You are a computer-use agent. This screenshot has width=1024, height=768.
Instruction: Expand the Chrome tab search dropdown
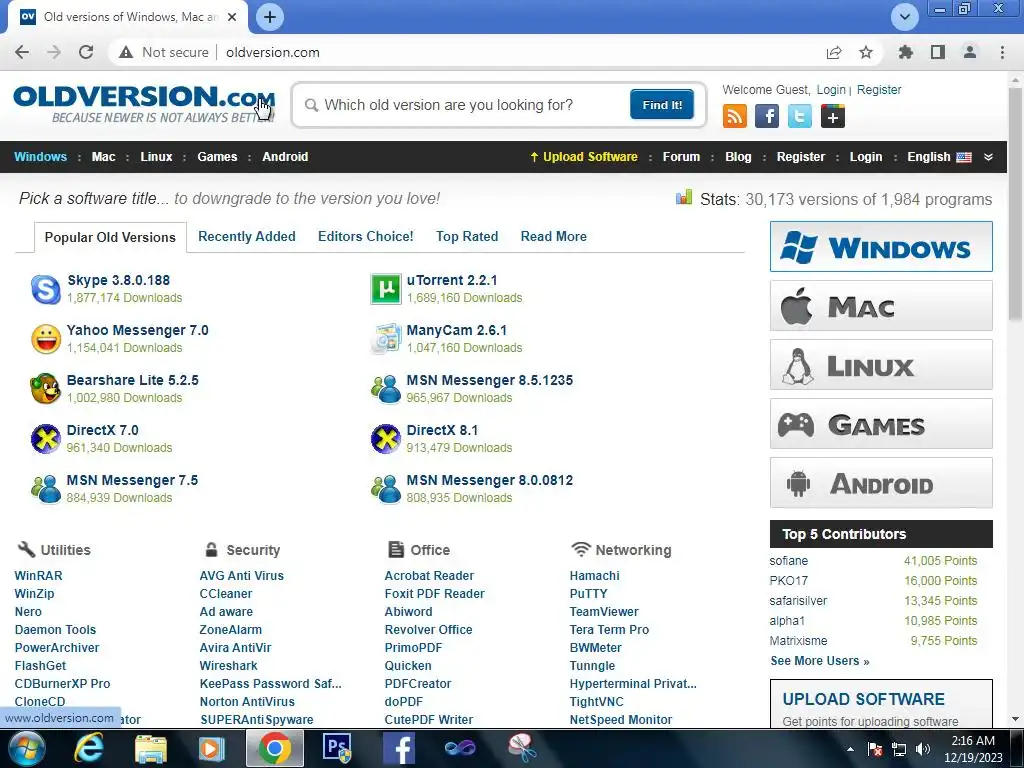click(905, 17)
